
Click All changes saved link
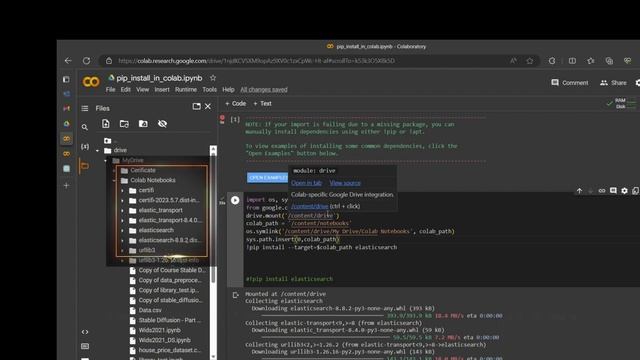pos(264,89)
